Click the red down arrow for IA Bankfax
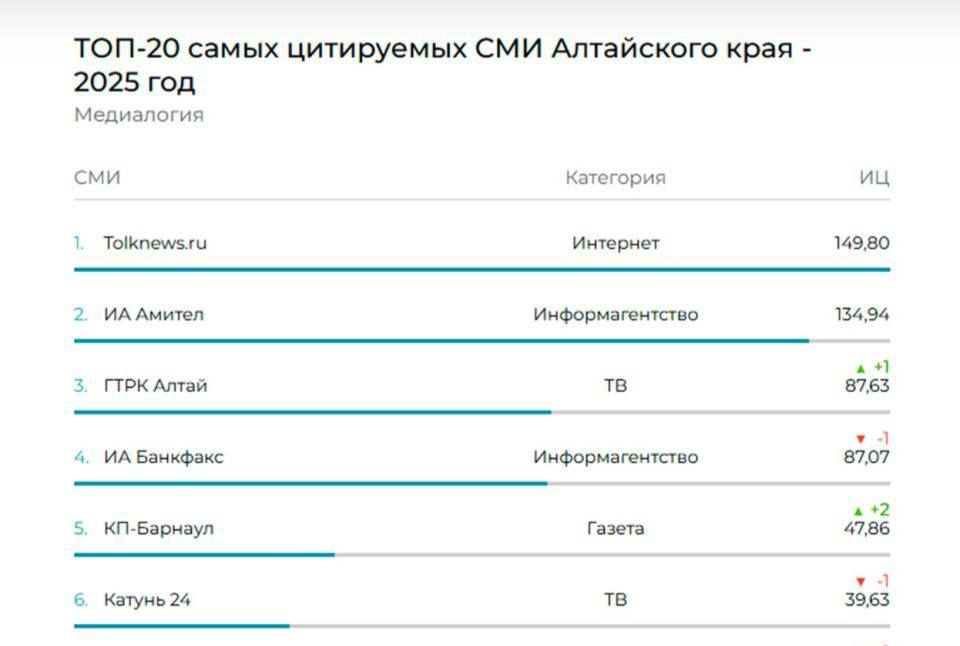Image resolution: width=960 pixels, height=646 pixels. point(860,440)
